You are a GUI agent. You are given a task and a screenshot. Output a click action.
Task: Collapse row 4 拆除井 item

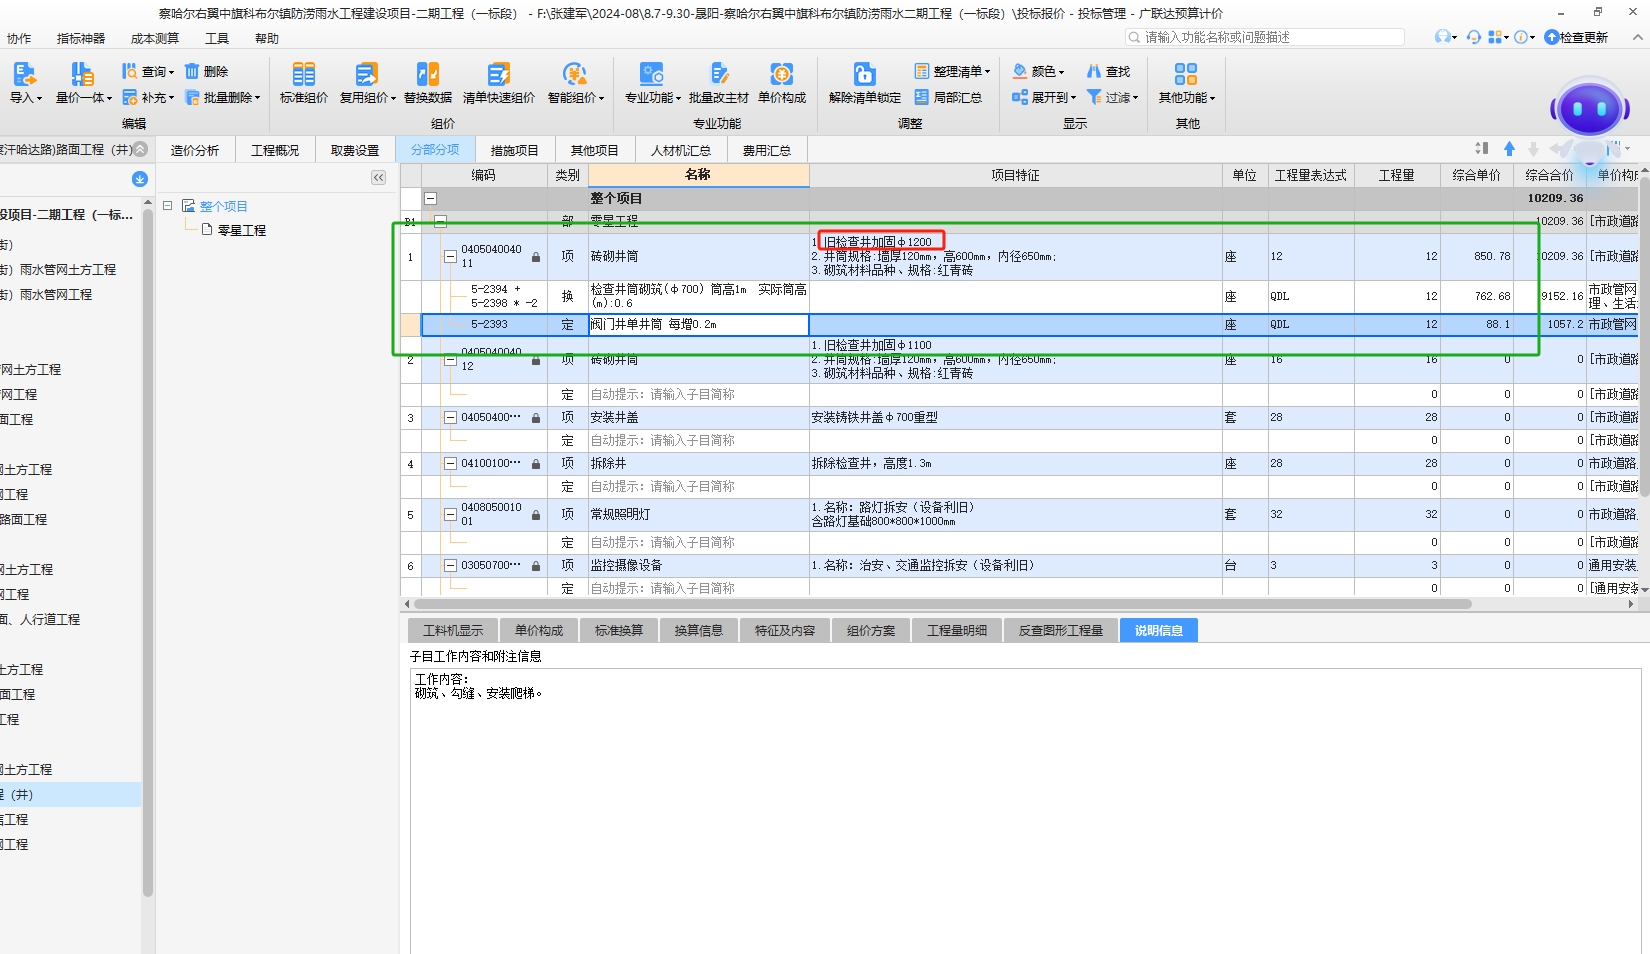(450, 463)
